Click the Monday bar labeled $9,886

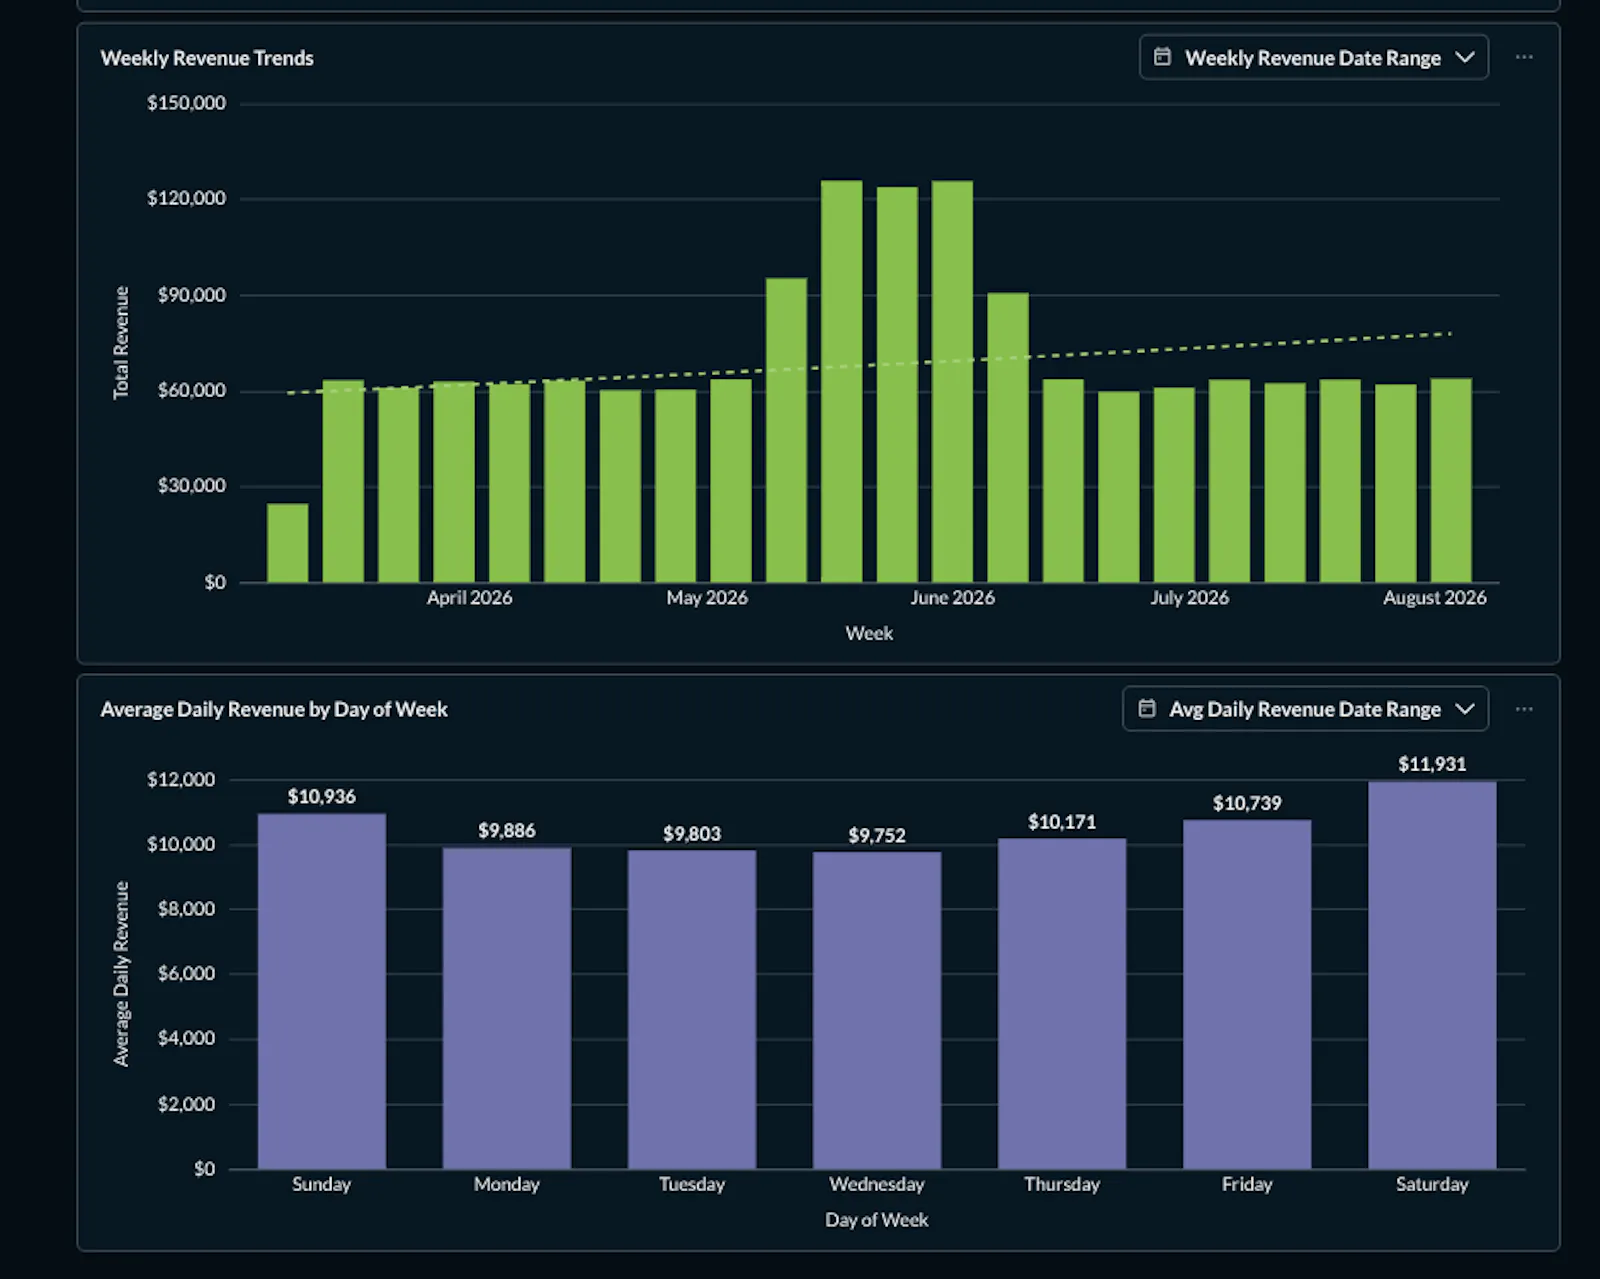point(506,1008)
